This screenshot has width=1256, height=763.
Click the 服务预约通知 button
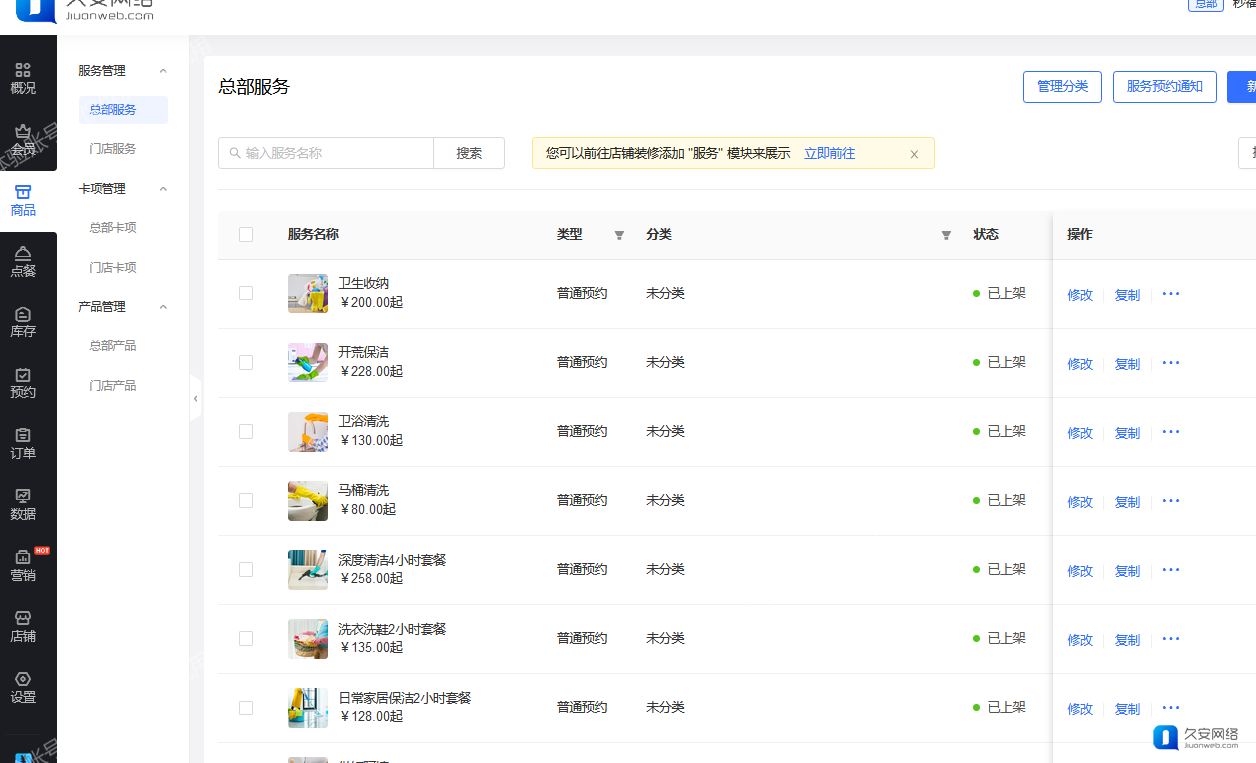coord(1165,87)
